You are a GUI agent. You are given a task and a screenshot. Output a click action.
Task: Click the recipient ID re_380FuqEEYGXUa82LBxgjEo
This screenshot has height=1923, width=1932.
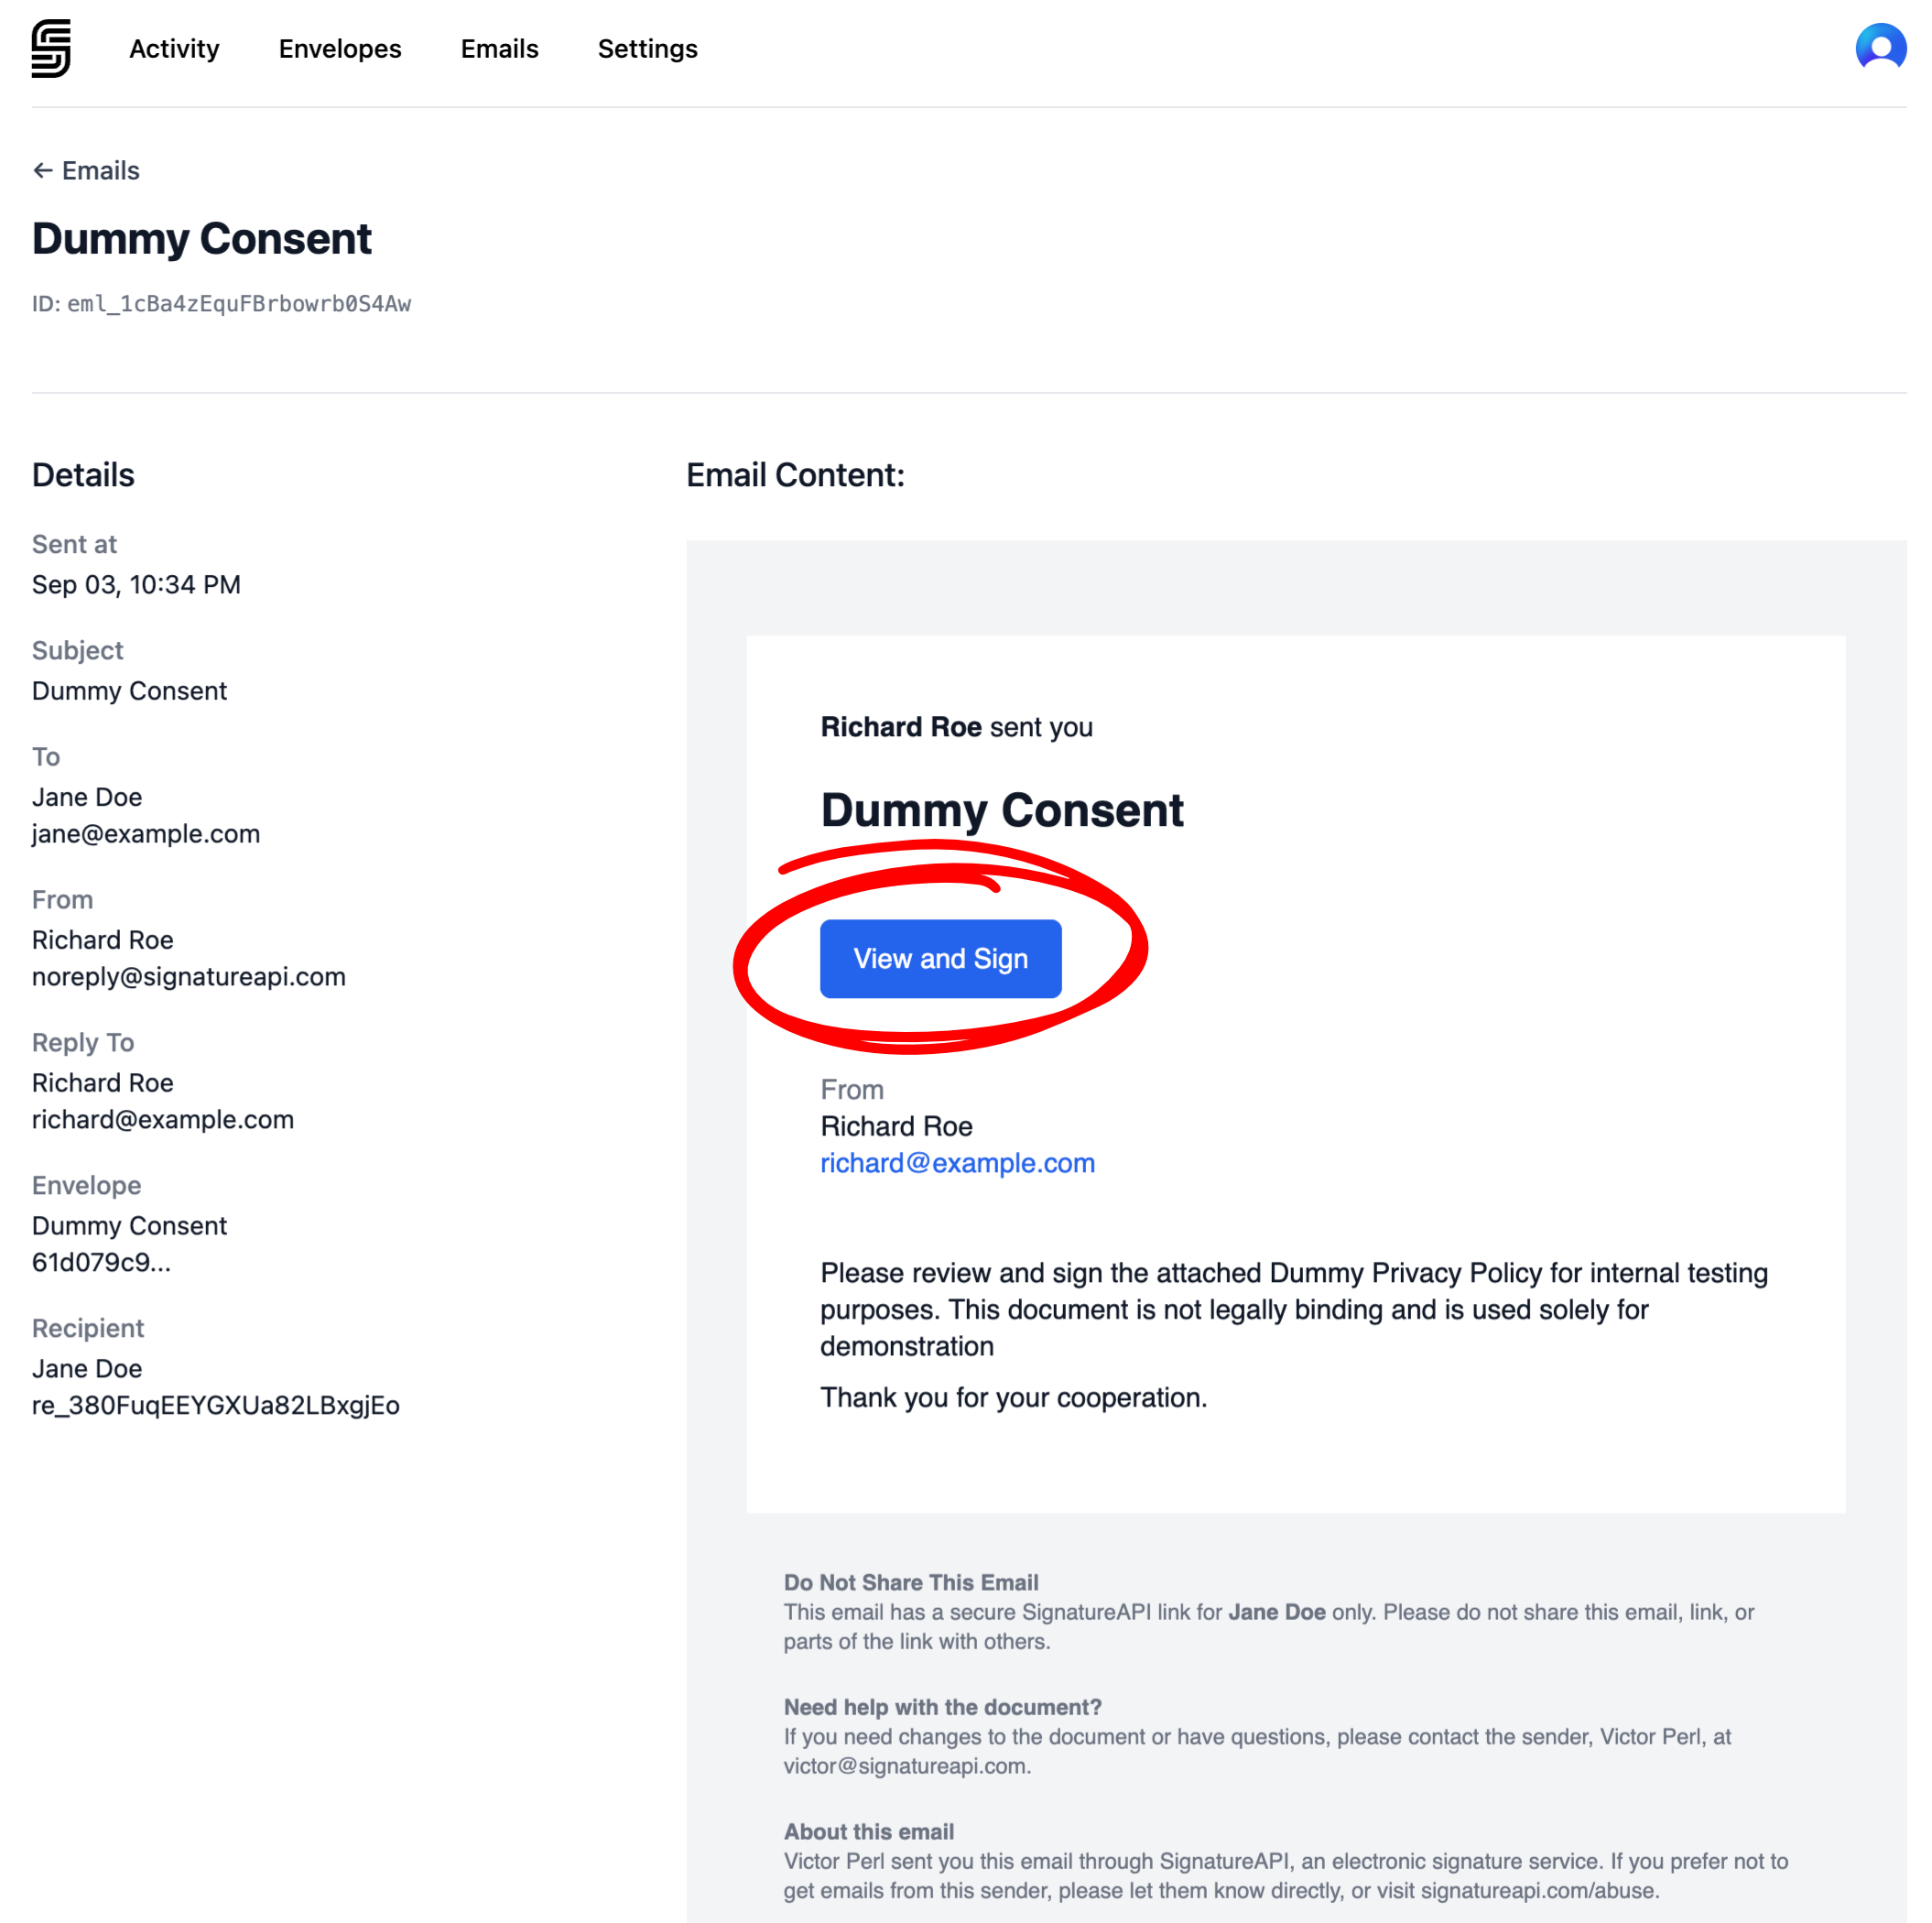tap(216, 1405)
